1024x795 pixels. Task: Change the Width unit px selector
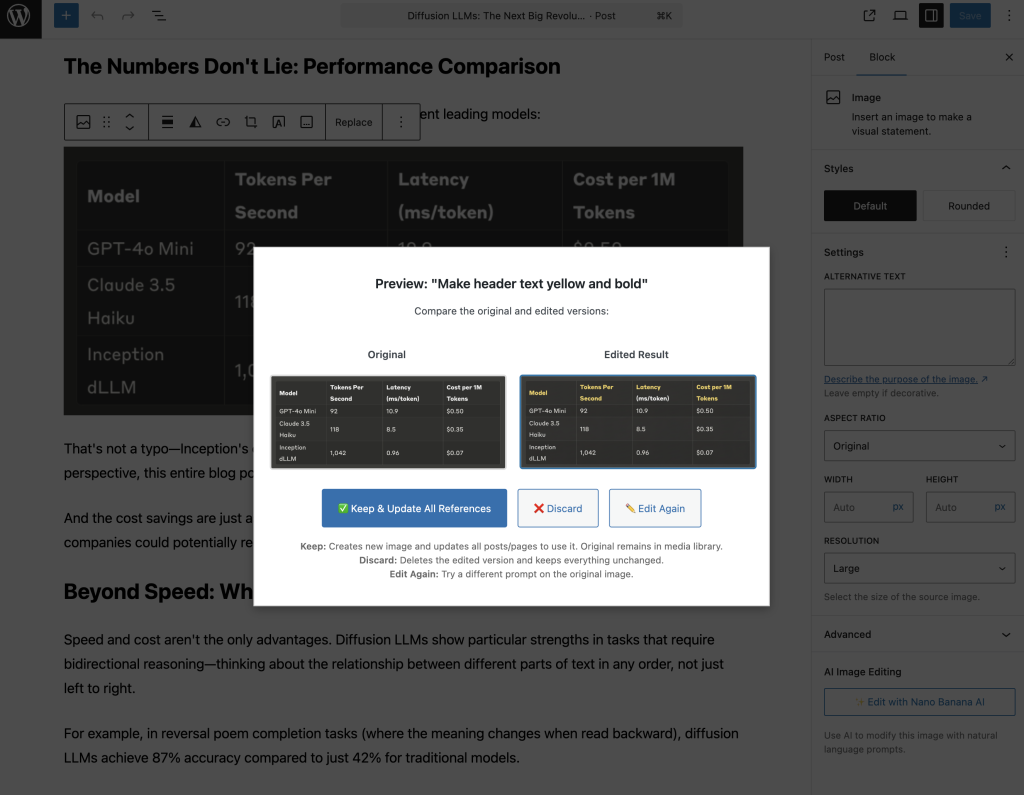[x=898, y=507]
